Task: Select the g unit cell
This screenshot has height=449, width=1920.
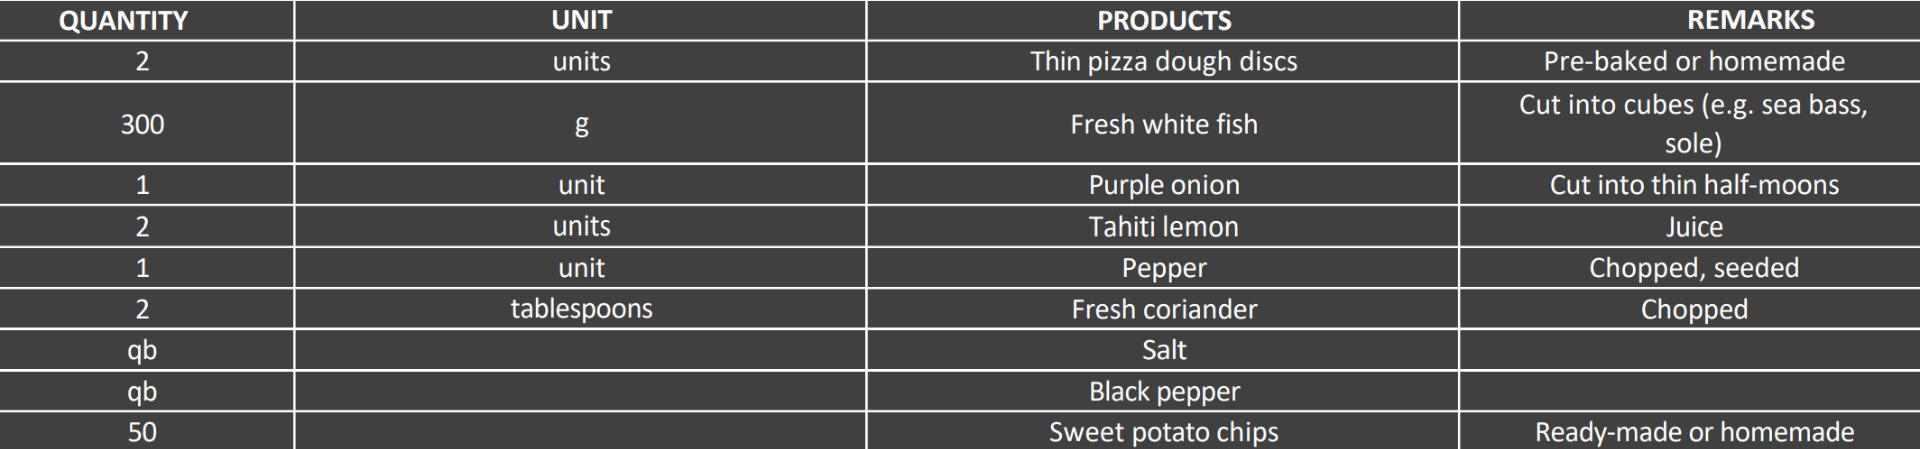Action: (581, 124)
